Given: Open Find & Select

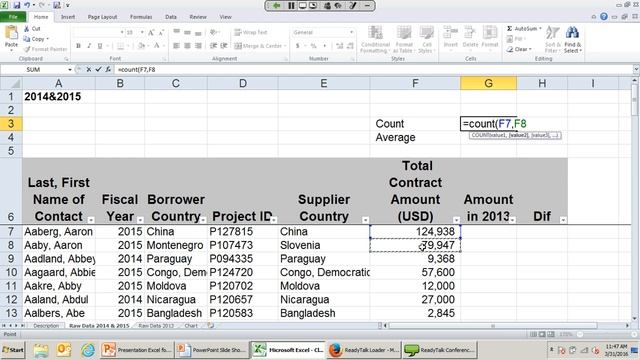Looking at the screenshot, I should pos(573,39).
